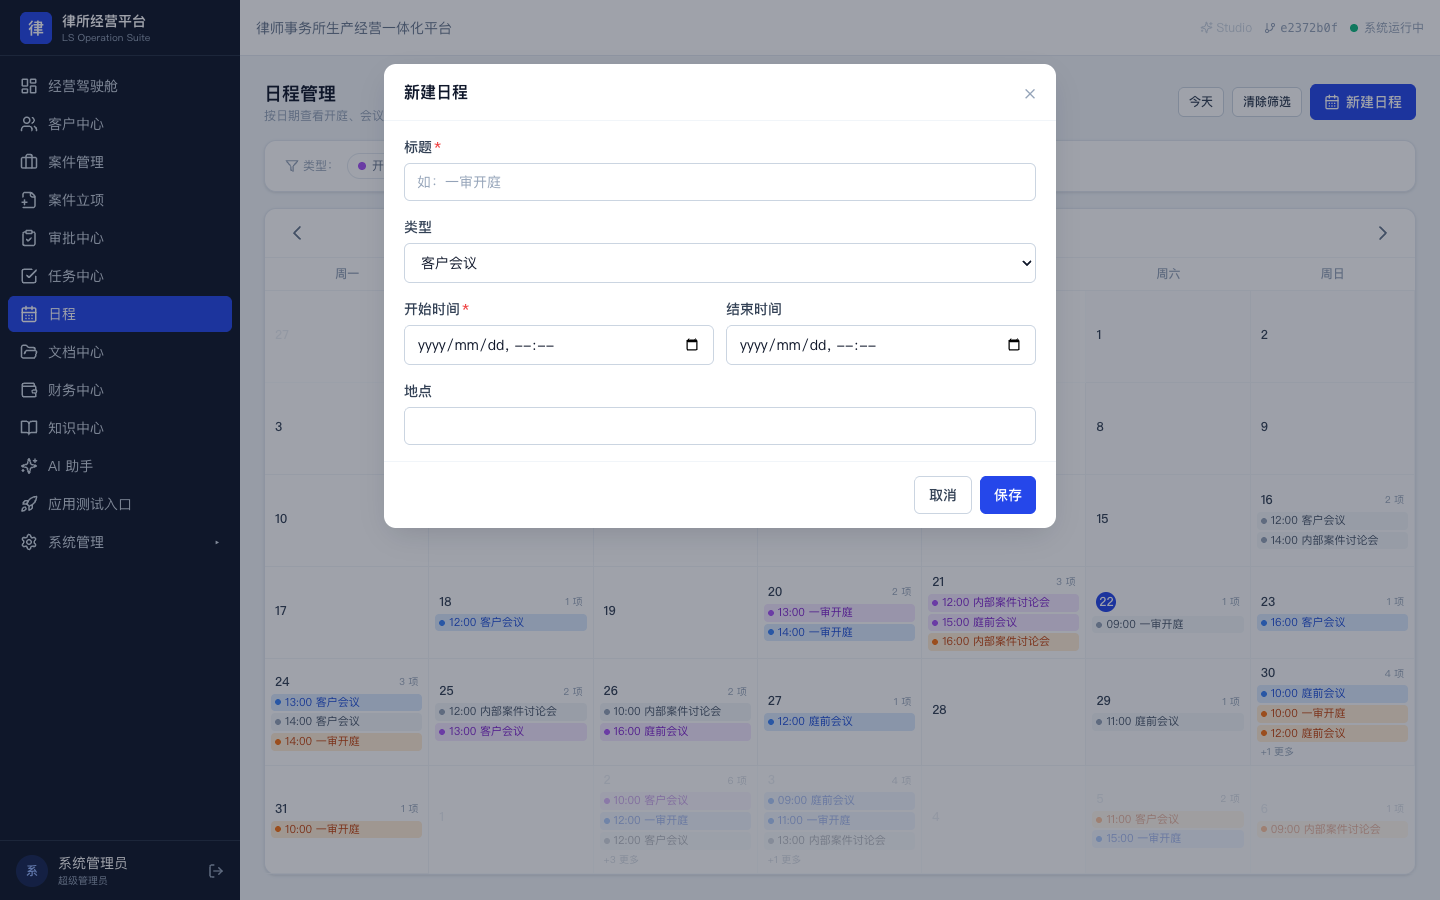
Task: Expand the 系统管理 submenu arrow
Action: [x=217, y=542]
